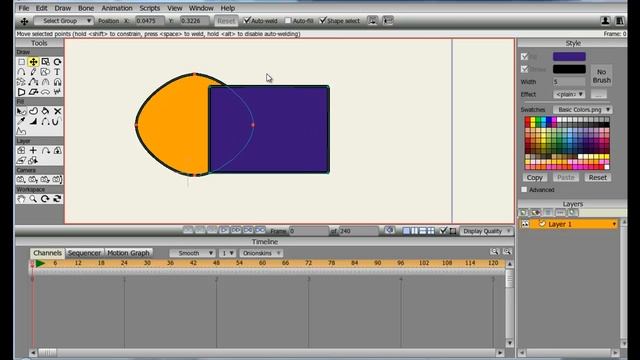This screenshot has width=640, height=360.
Task: Select the Add Point tool
Action: coord(21,72)
